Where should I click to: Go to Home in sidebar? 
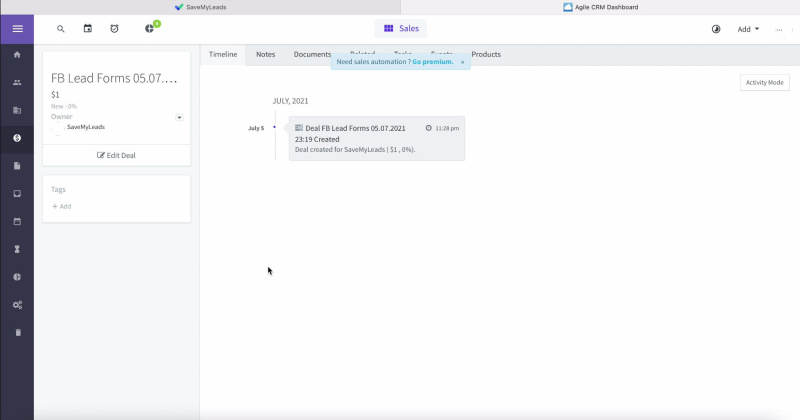(x=17, y=55)
